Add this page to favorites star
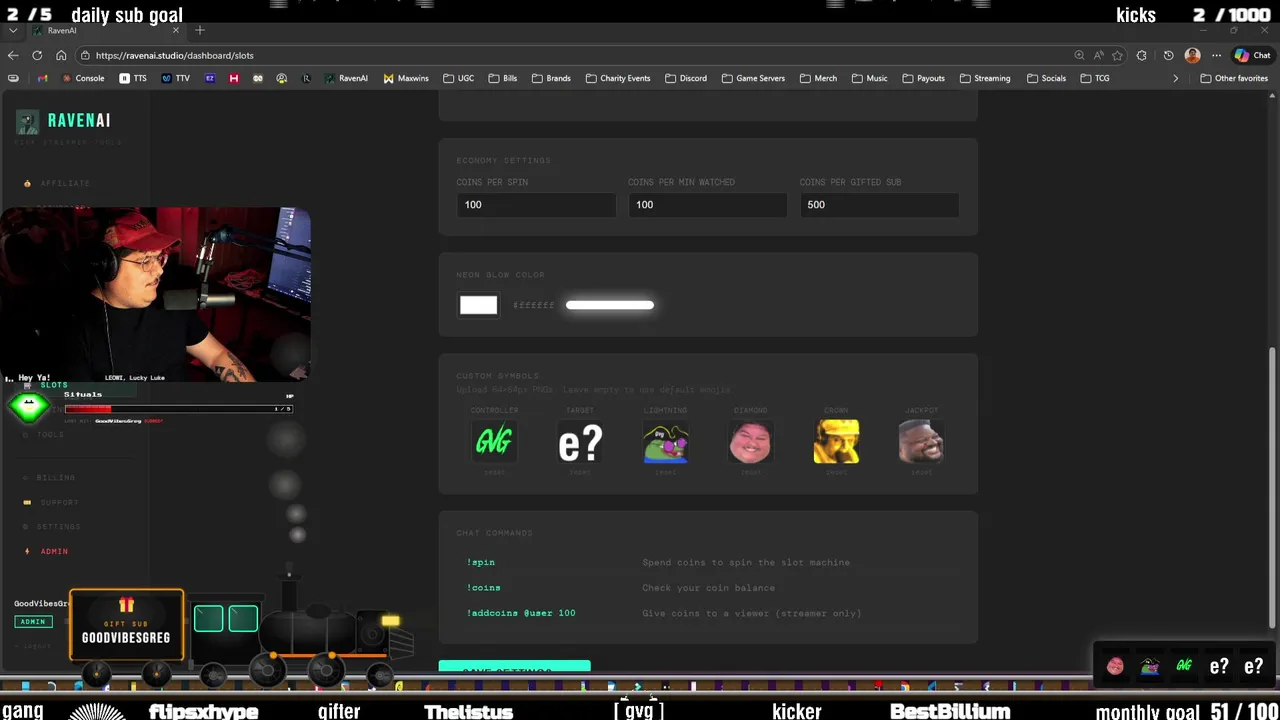 click(1117, 55)
